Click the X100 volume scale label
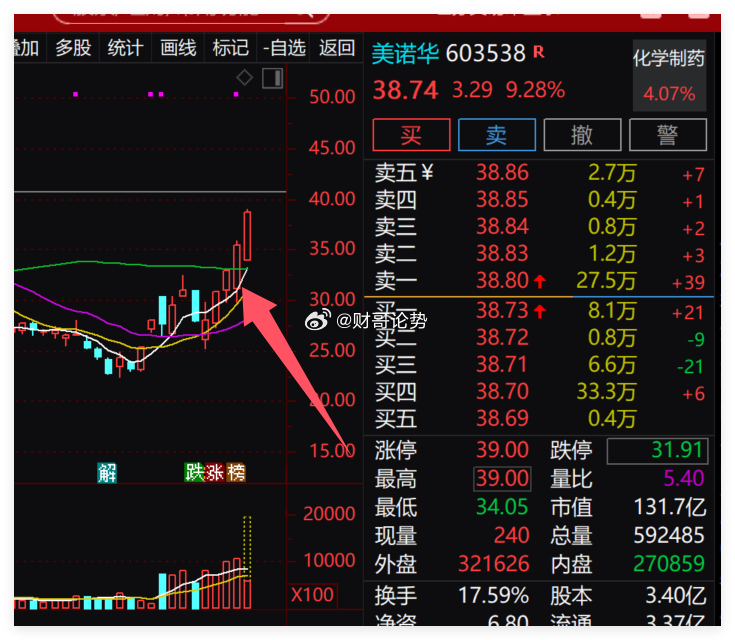 click(x=312, y=595)
